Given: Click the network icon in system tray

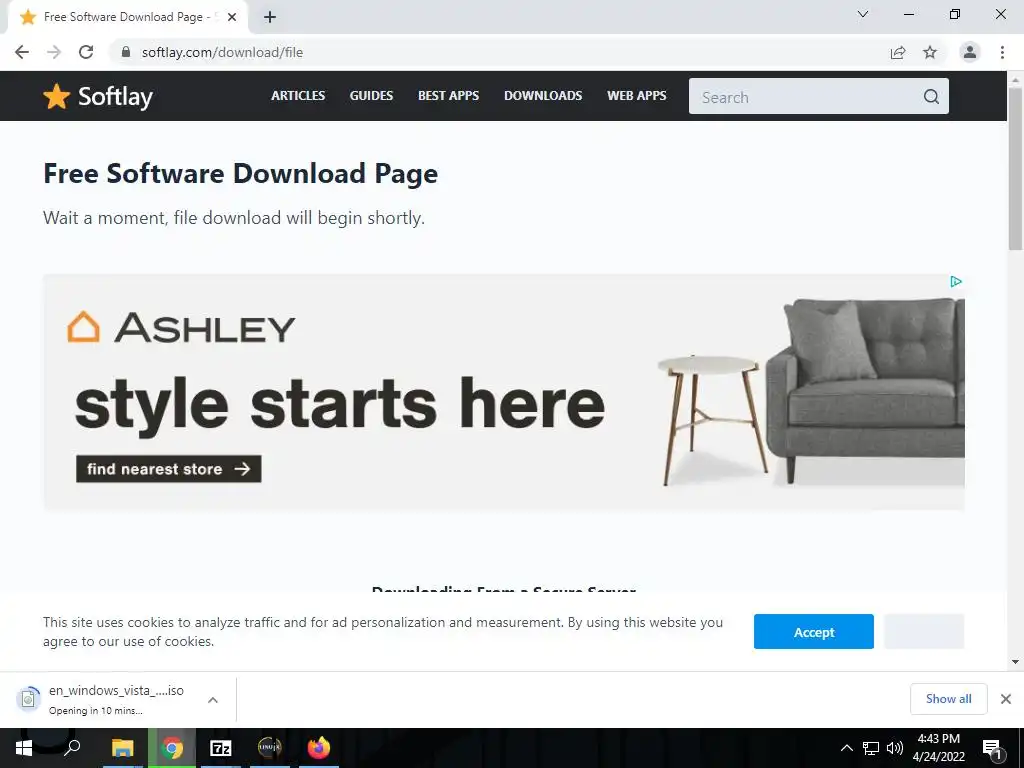Looking at the screenshot, I should pos(871,748).
